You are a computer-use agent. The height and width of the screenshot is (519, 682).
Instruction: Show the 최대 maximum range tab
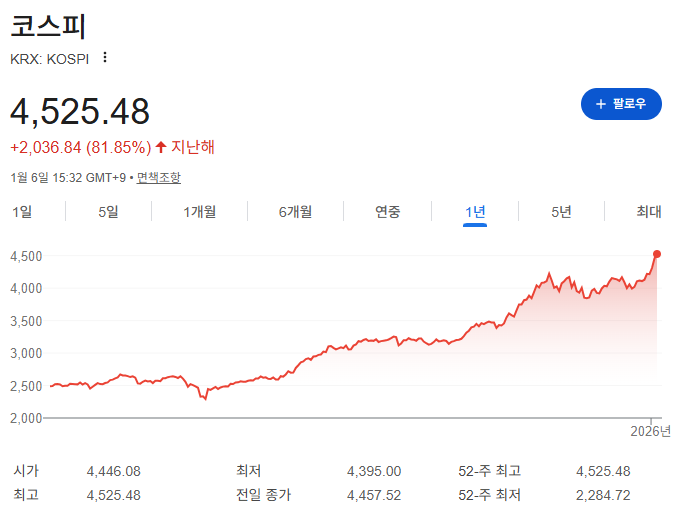649,212
